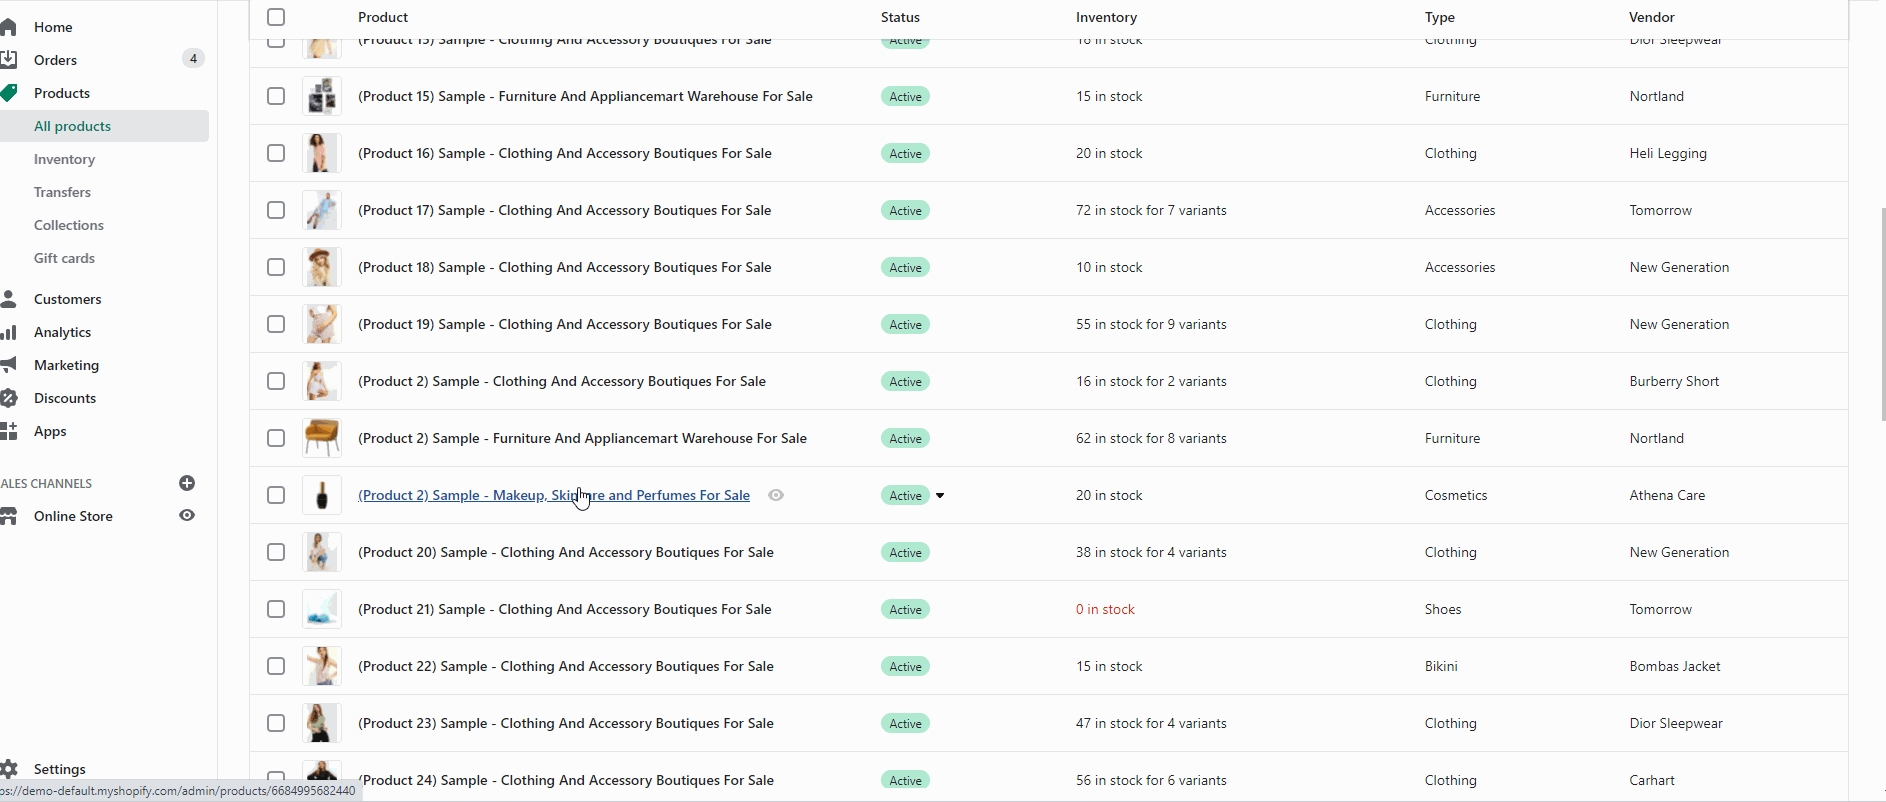The height and width of the screenshot is (802, 1886).
Task: Click the Marketing megaphone icon
Action: coord(9,365)
